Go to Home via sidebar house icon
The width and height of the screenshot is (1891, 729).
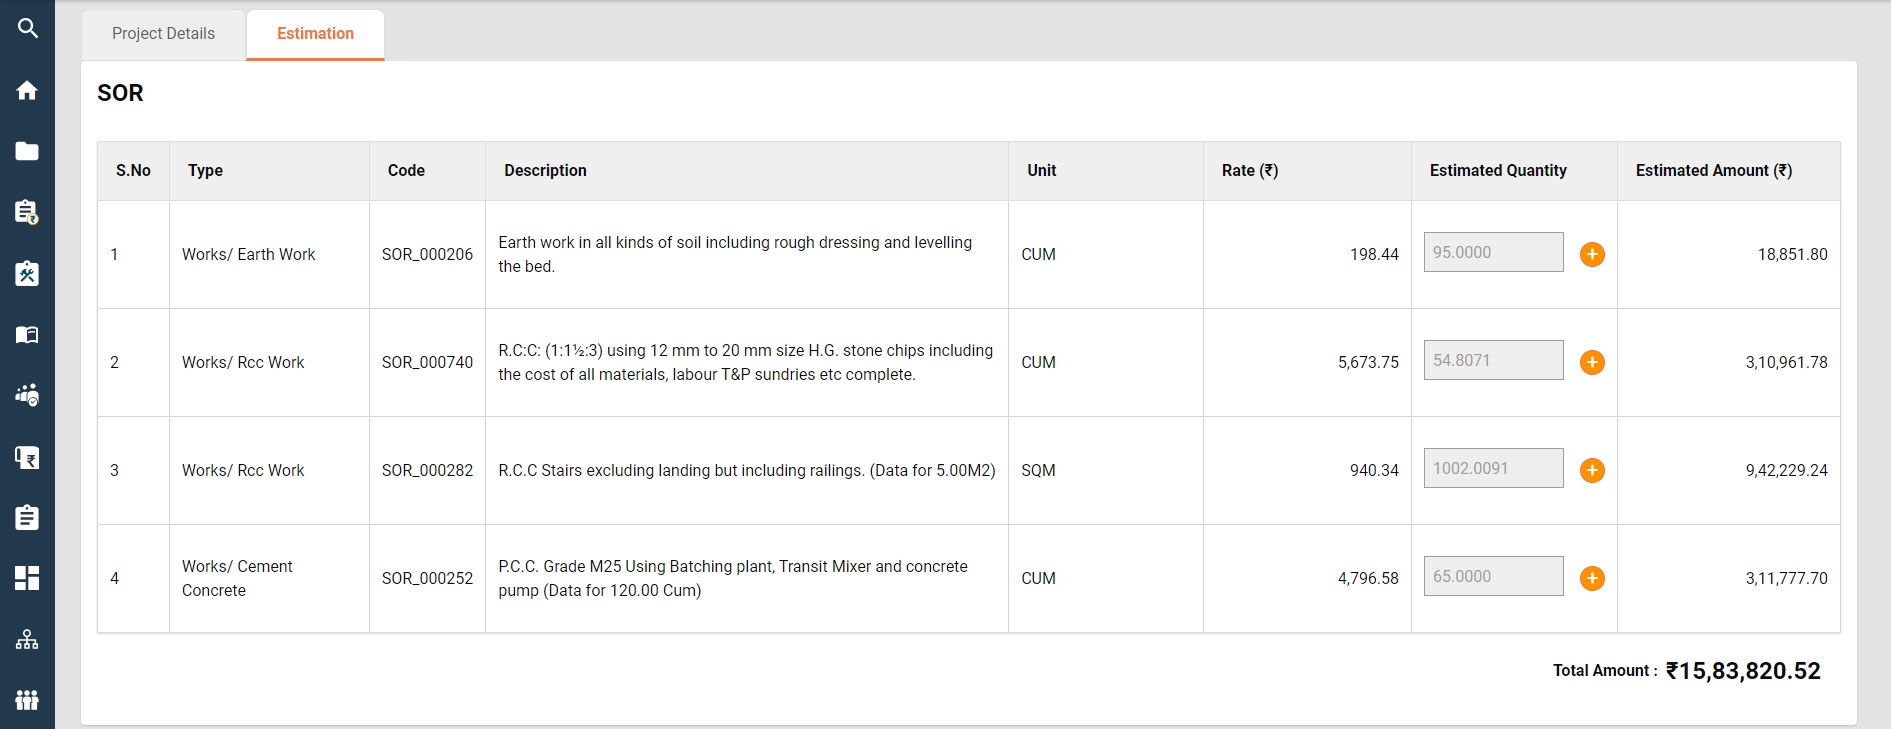[27, 90]
